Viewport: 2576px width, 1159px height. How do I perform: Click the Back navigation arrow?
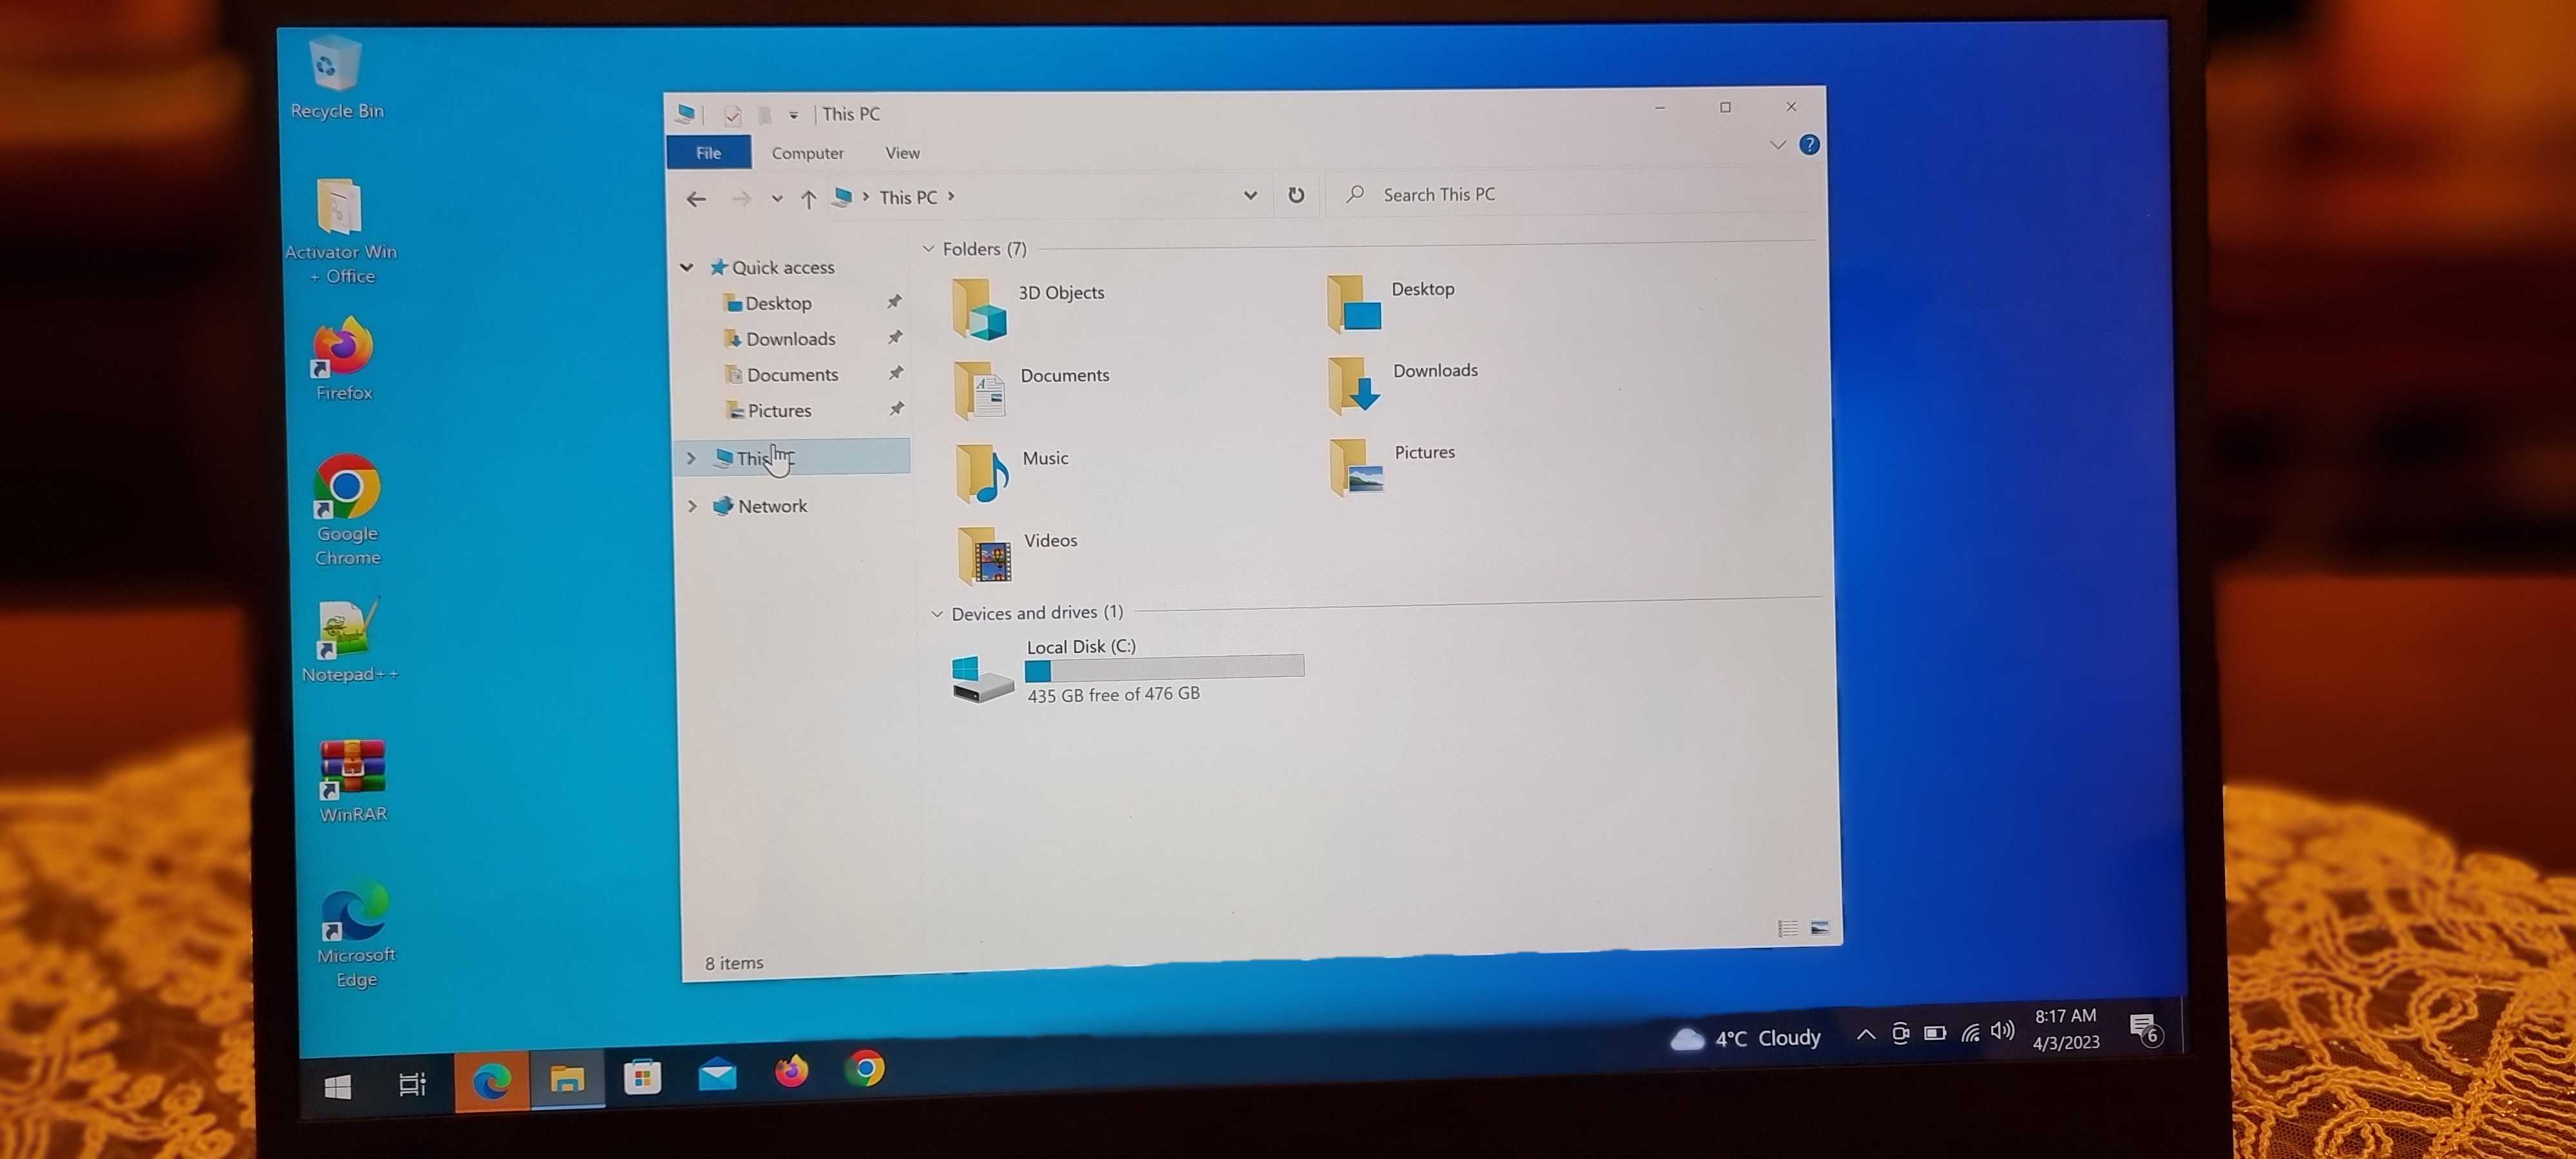pyautogui.click(x=696, y=199)
